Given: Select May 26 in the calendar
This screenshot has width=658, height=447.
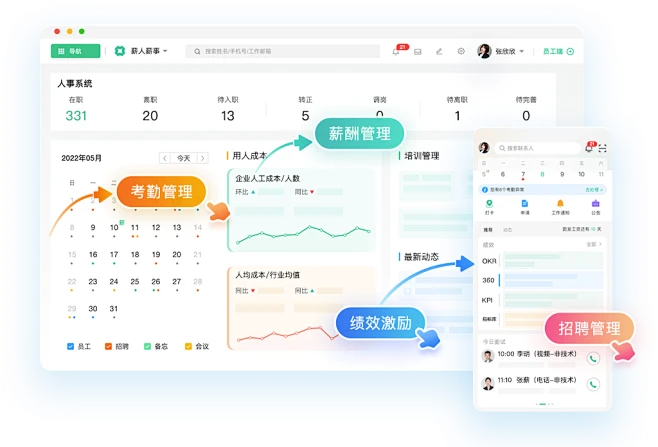Looking at the screenshot, I should click(156, 282).
